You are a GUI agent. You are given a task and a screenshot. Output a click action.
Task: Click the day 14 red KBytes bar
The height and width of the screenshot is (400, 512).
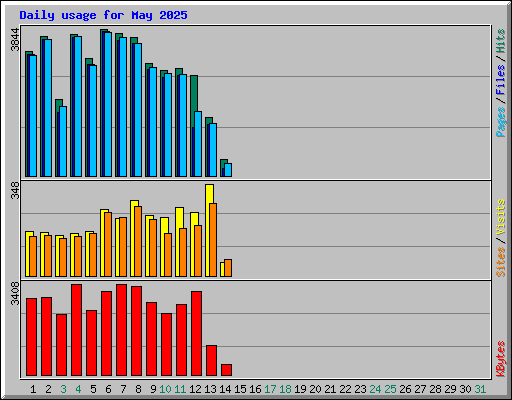click(x=226, y=370)
